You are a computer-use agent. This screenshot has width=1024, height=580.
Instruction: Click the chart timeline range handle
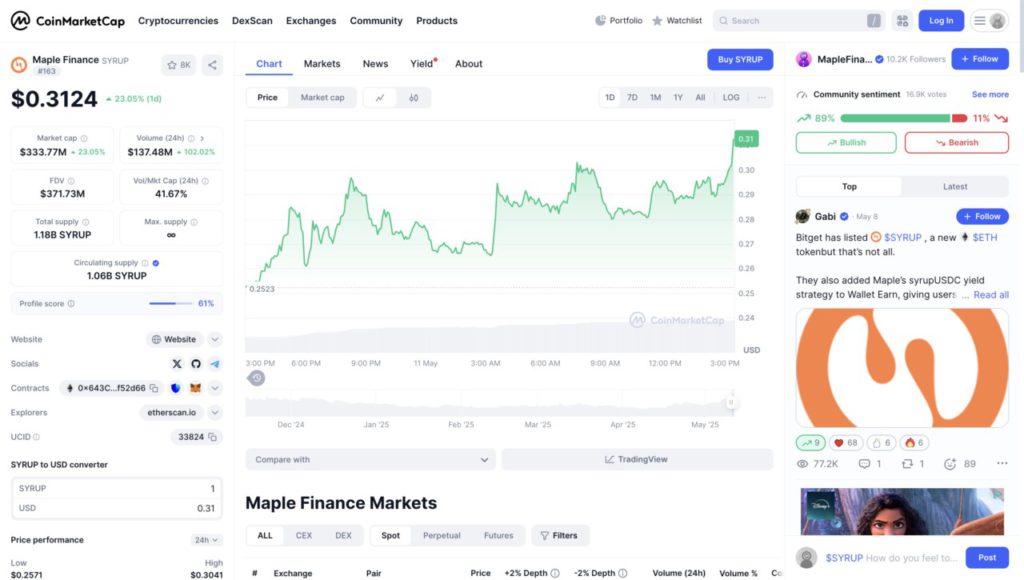731,403
